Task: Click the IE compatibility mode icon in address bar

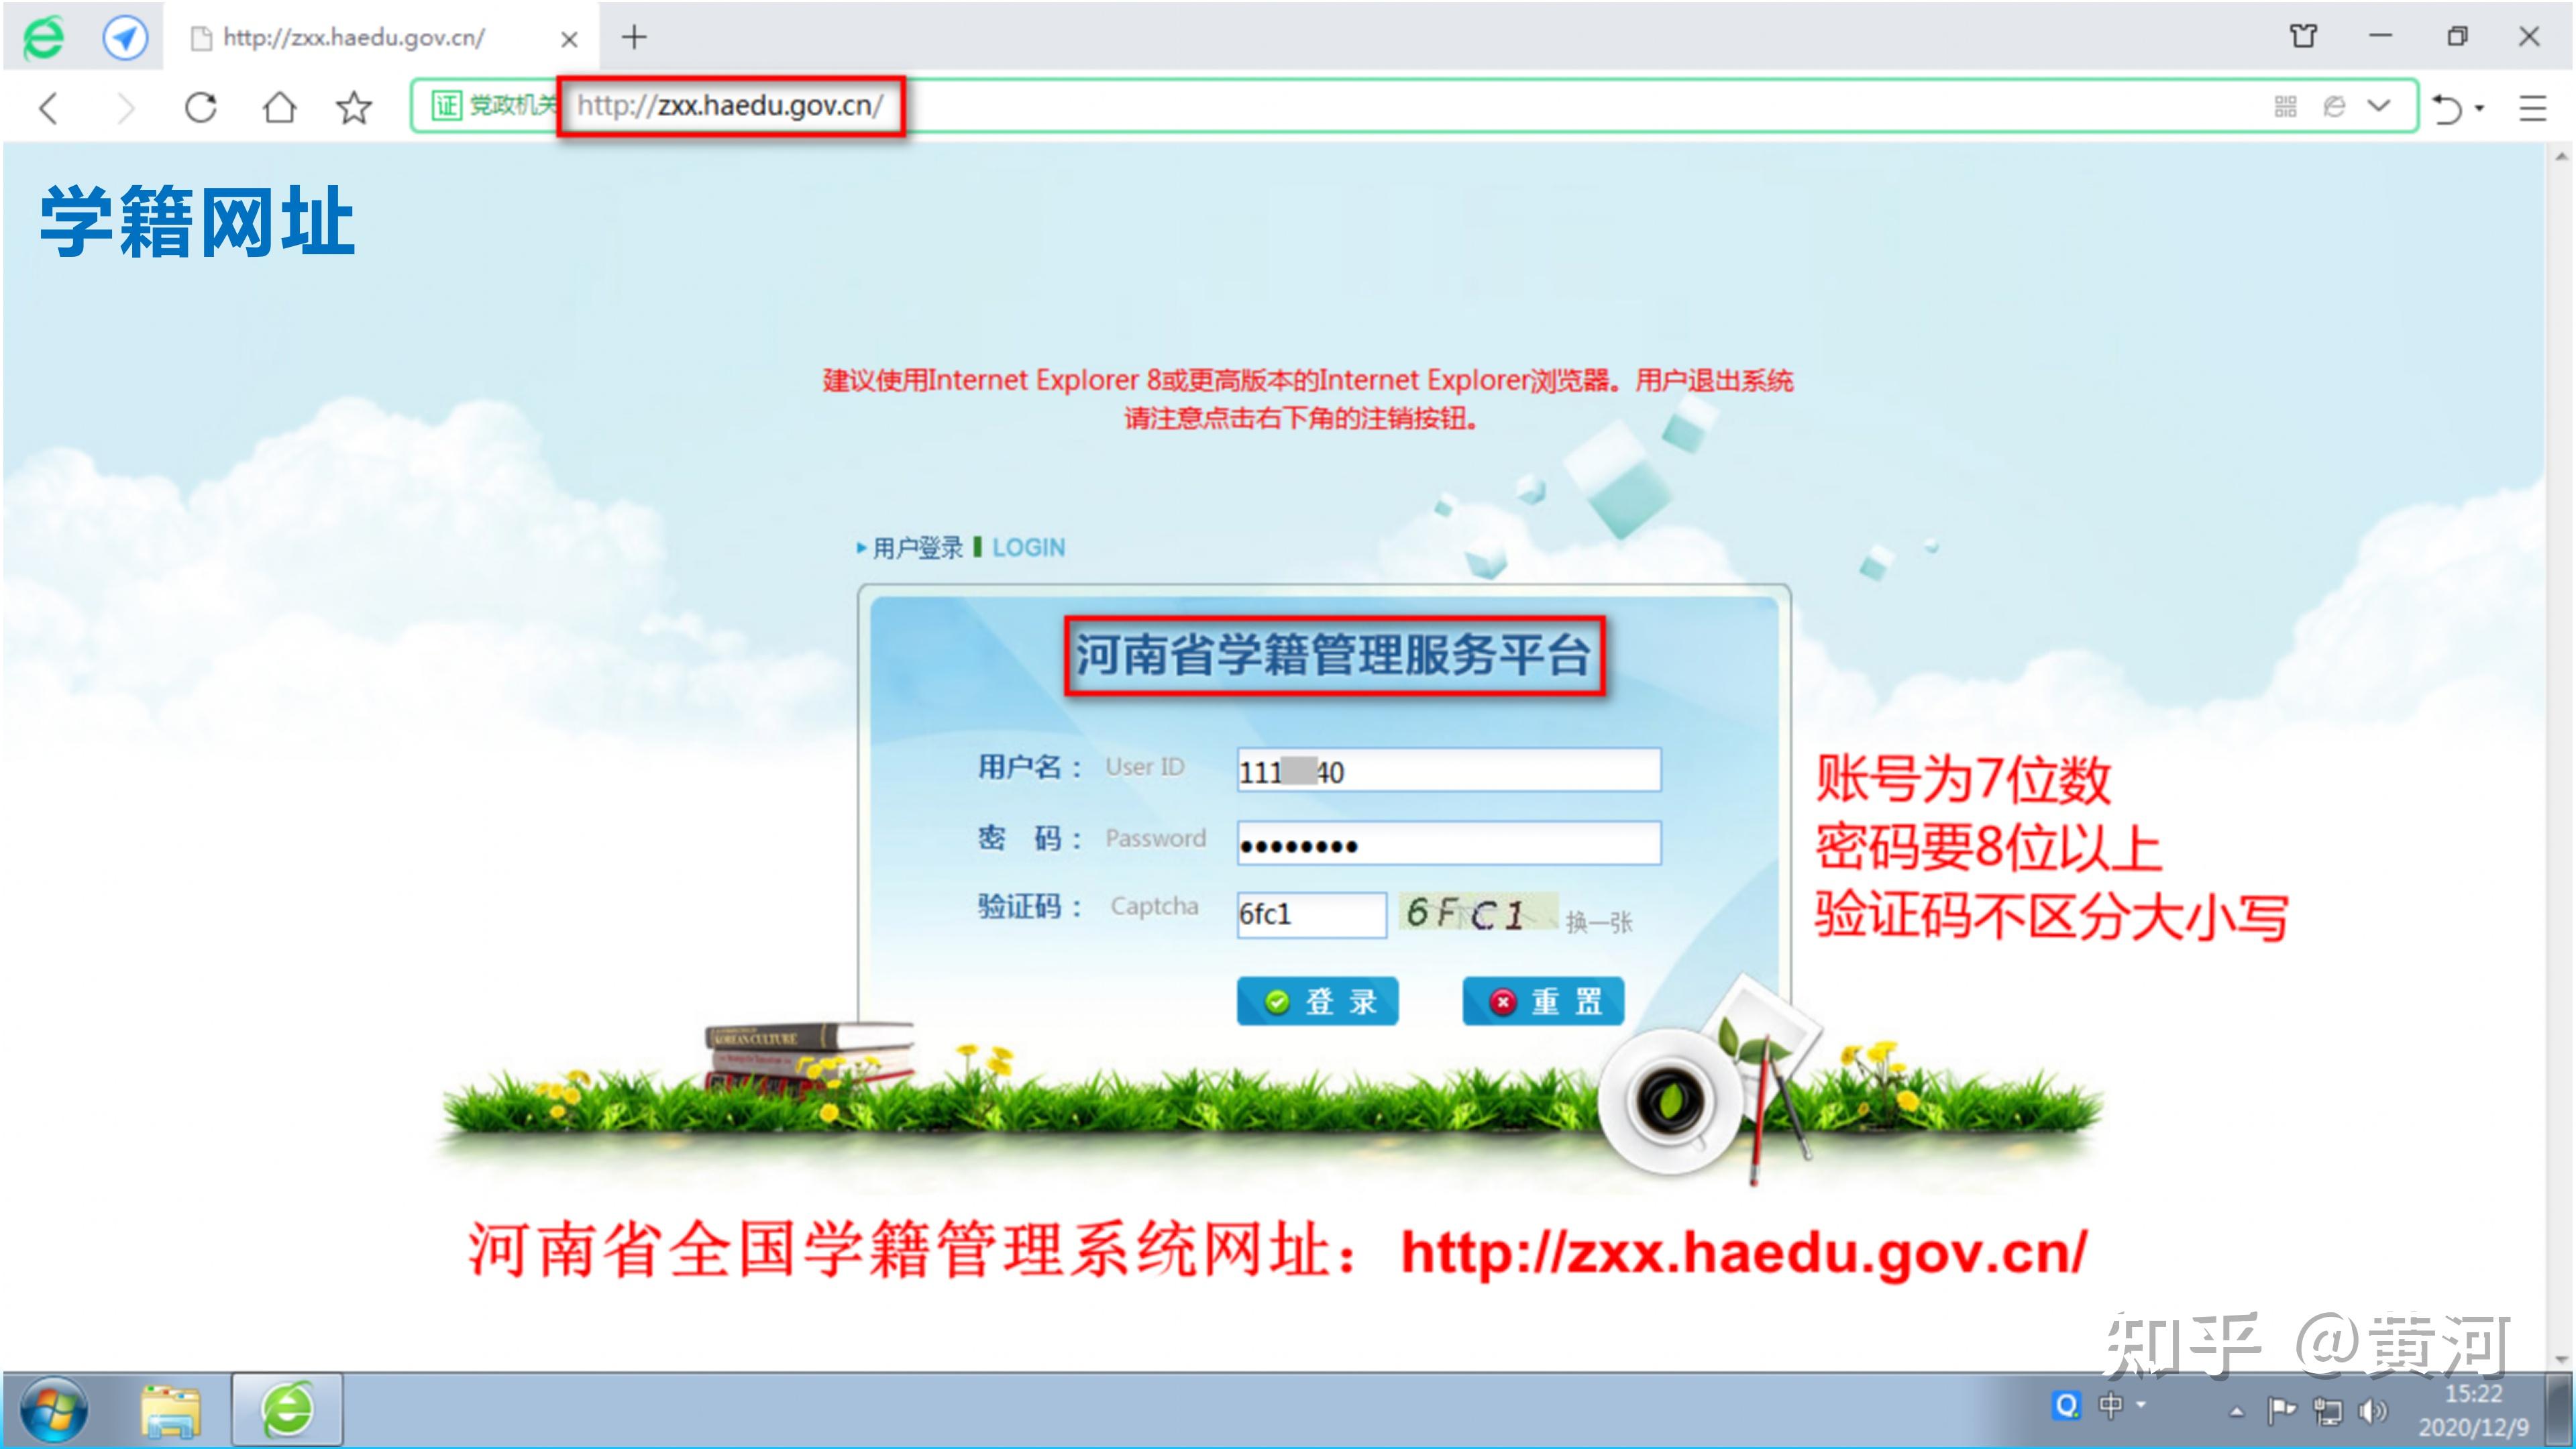Action: pos(2334,106)
